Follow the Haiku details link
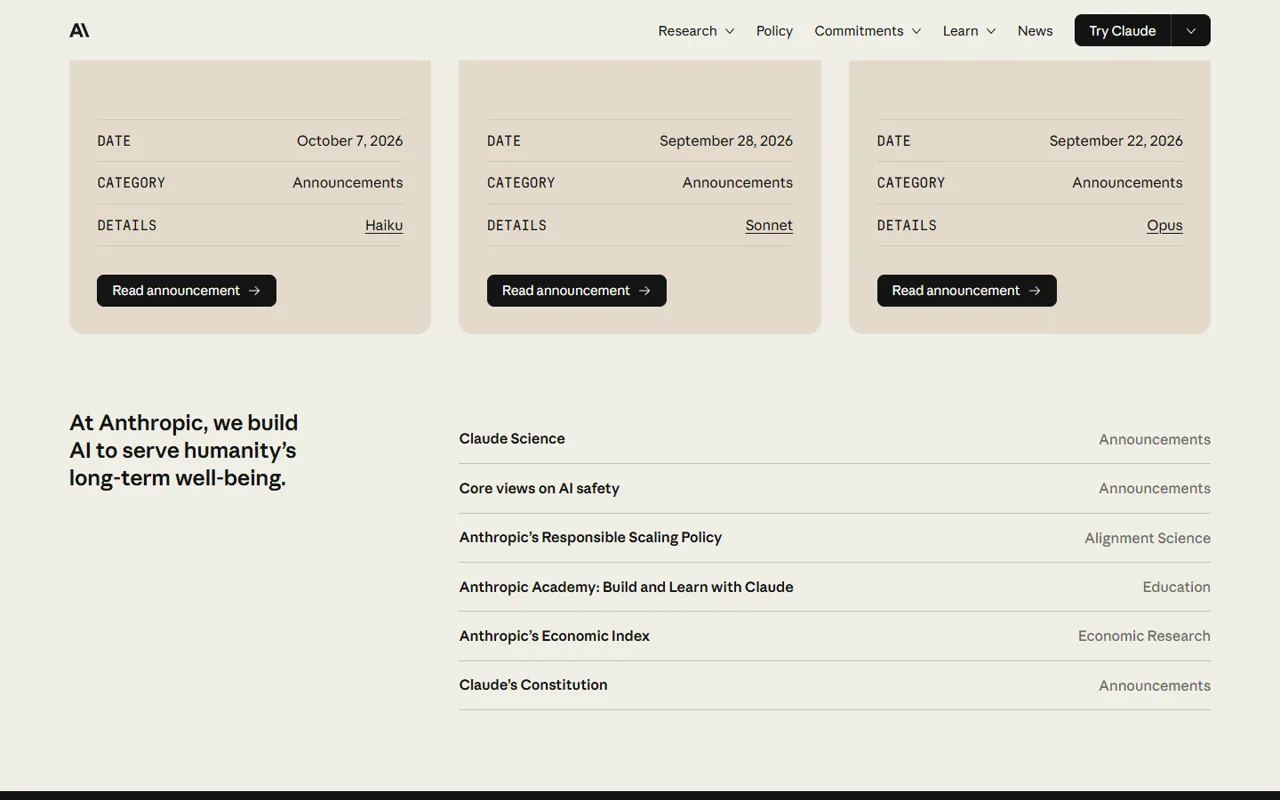1280x800 pixels. coord(384,225)
